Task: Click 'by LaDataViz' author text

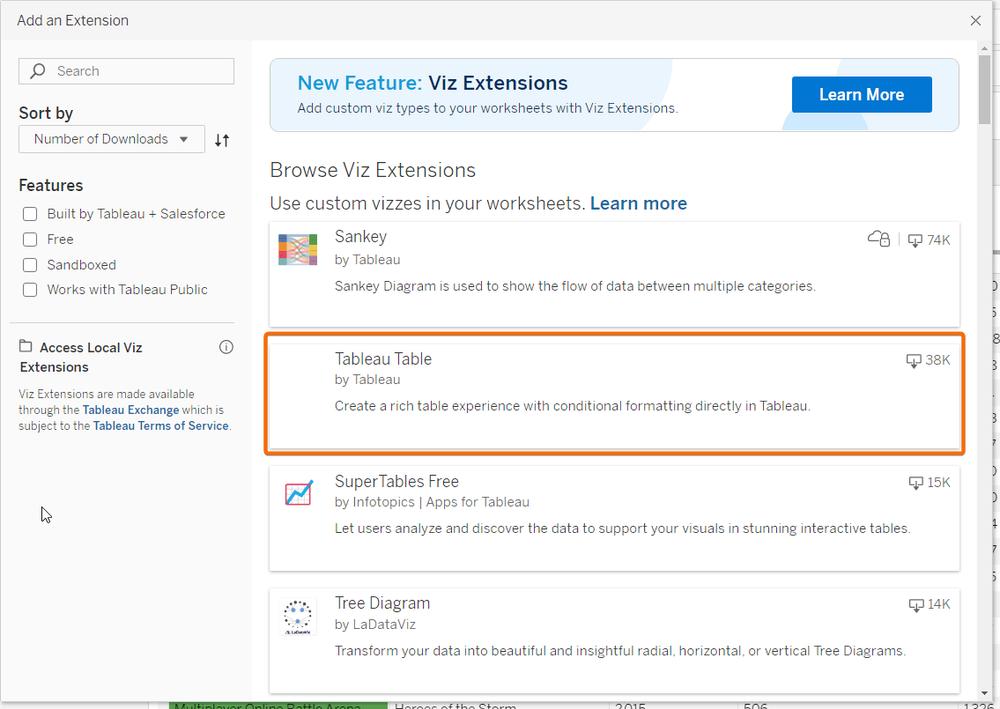Action: (x=375, y=625)
